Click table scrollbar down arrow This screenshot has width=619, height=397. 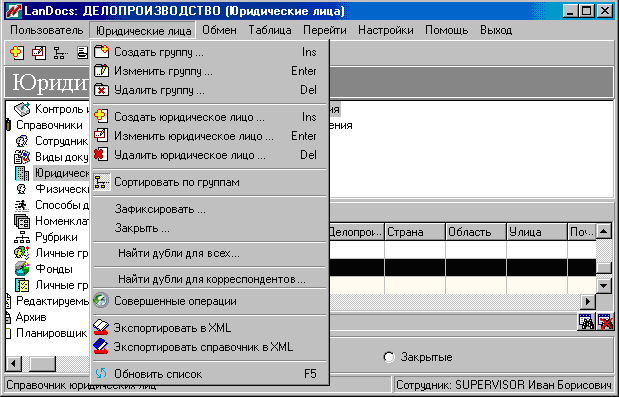604,285
